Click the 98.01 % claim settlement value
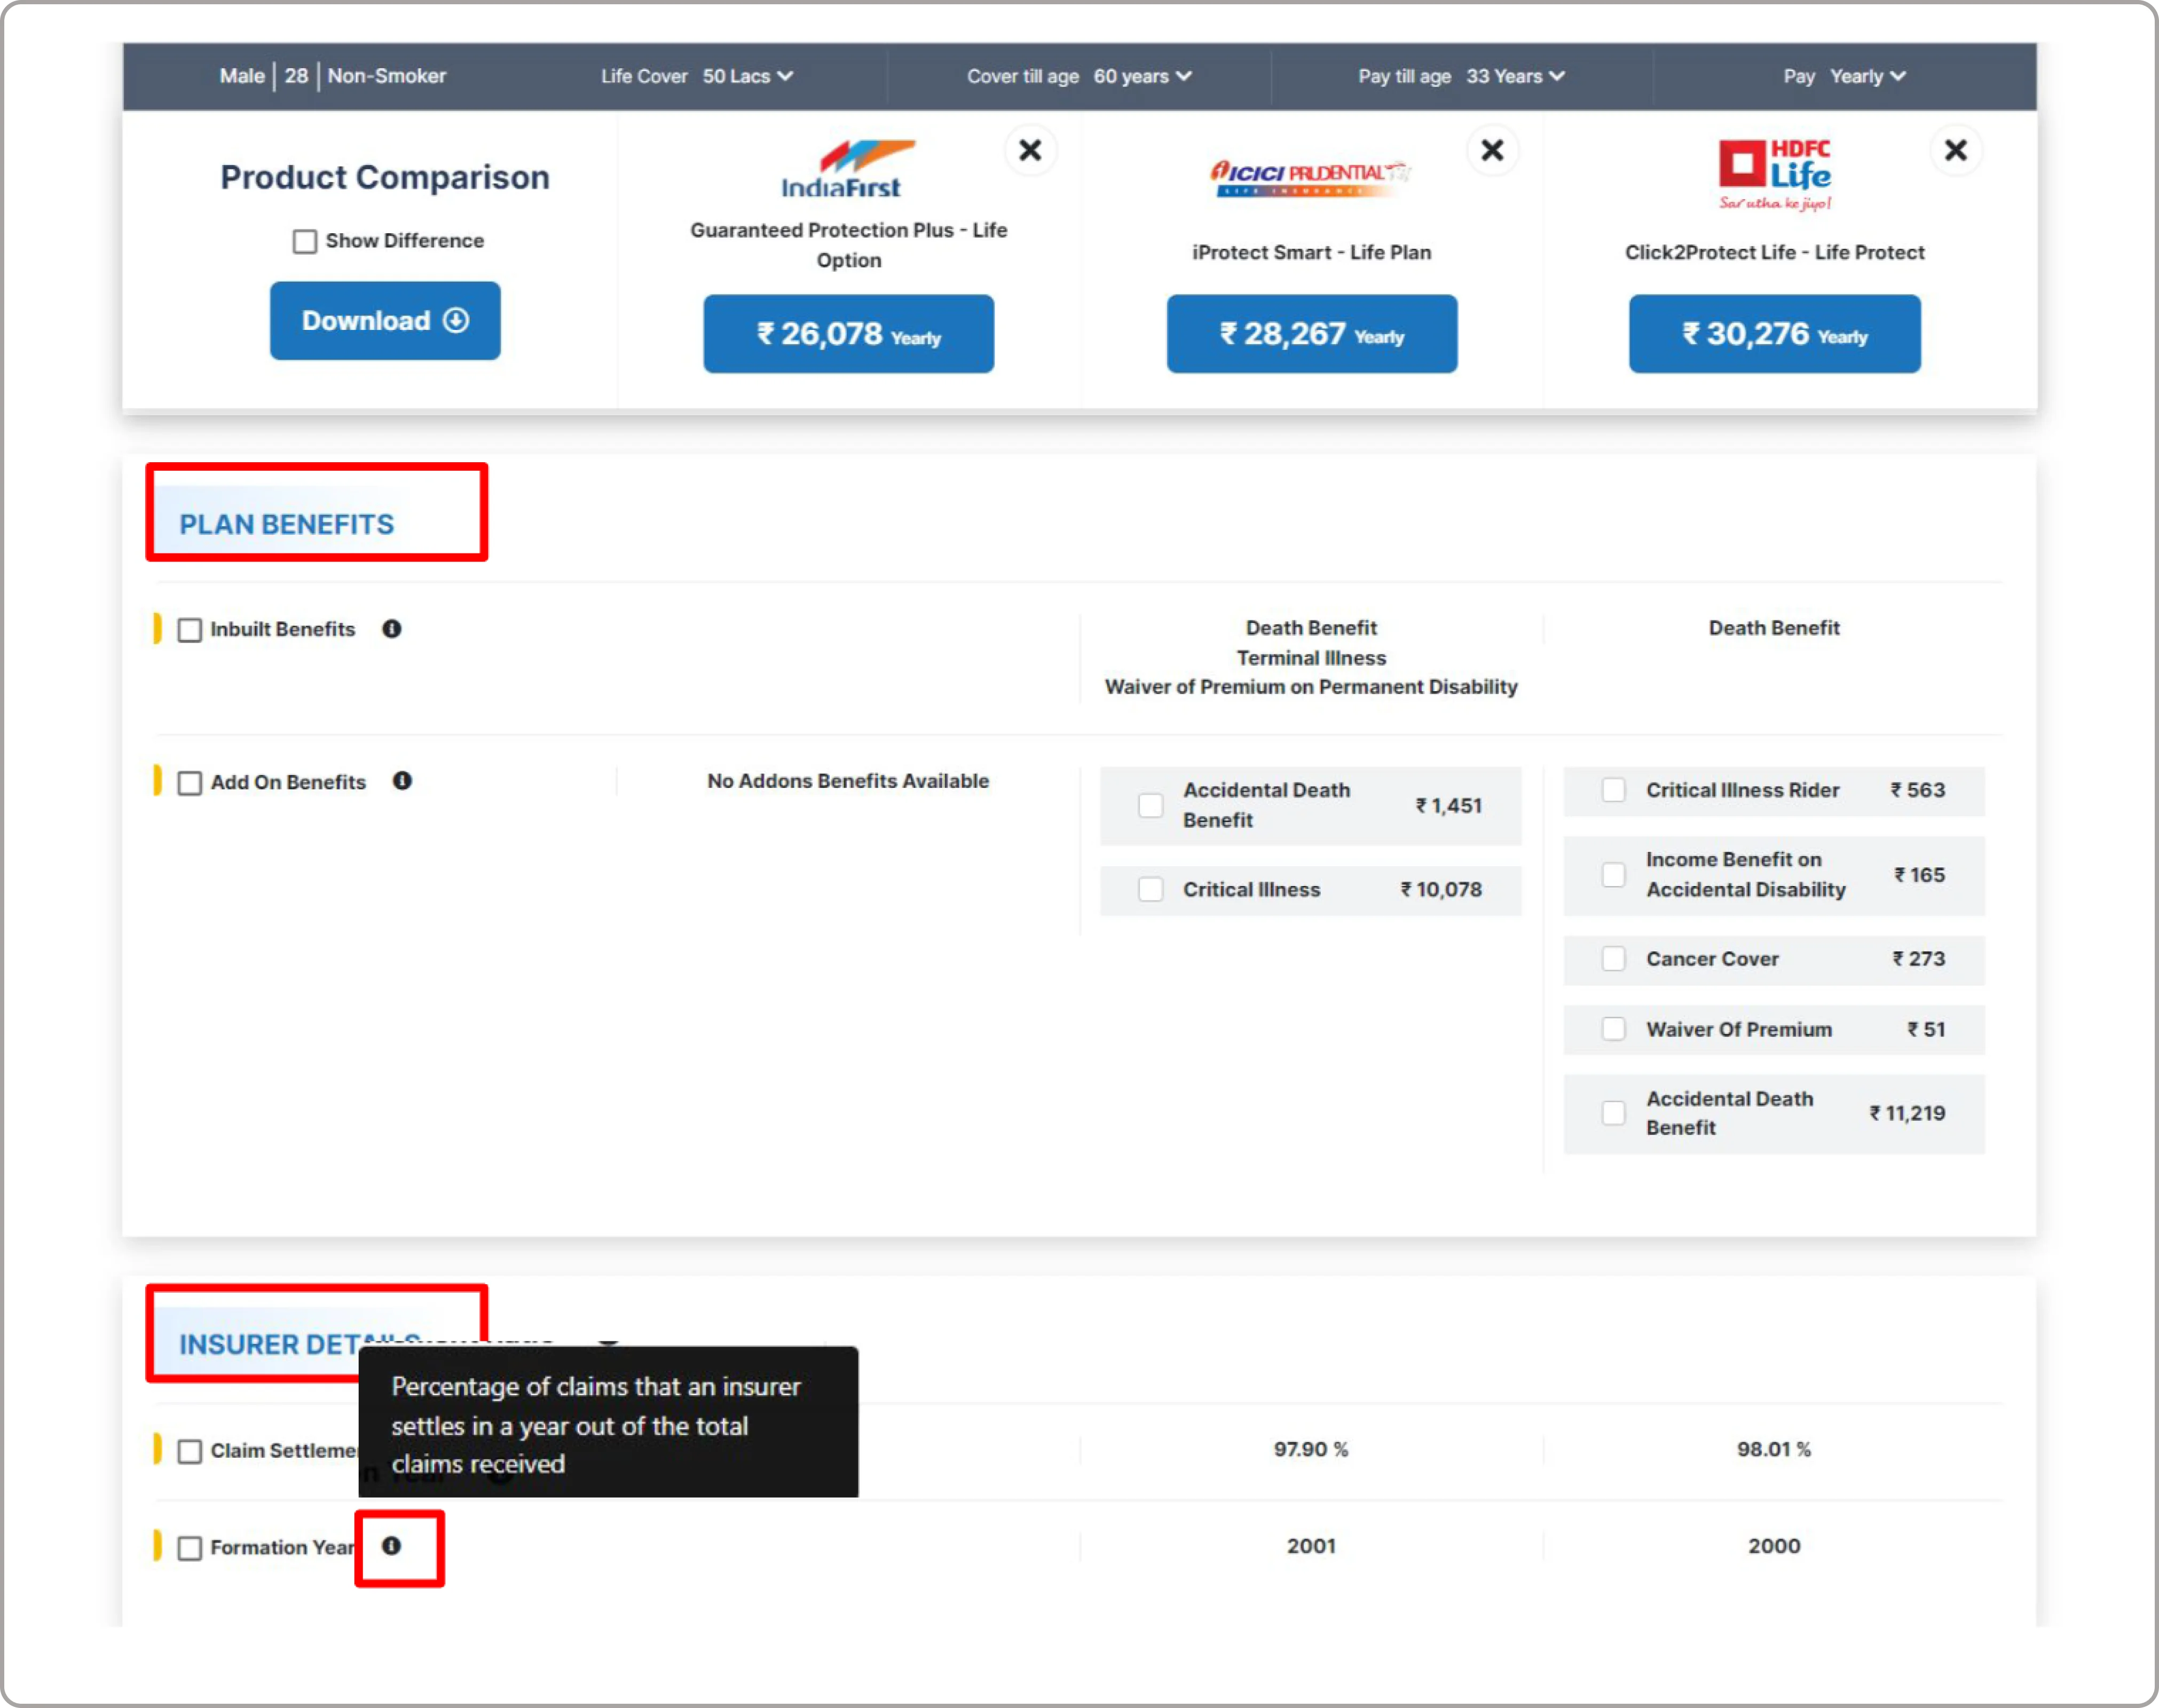 click(x=1774, y=1449)
